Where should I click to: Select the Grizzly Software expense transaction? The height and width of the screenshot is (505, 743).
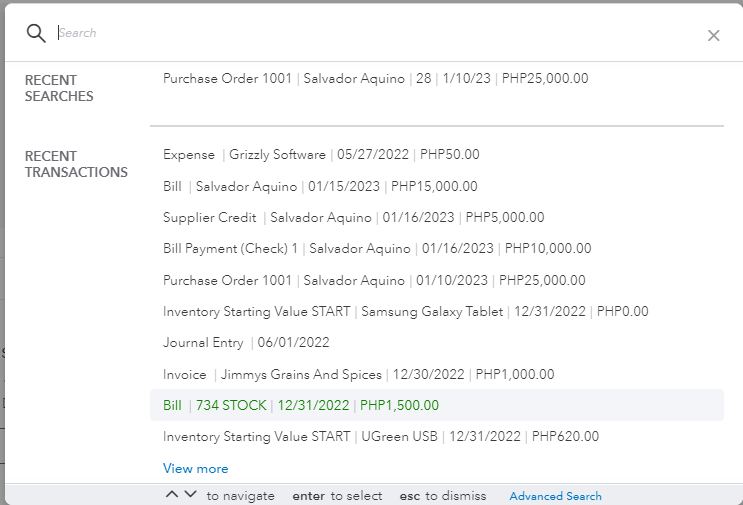pos(321,155)
